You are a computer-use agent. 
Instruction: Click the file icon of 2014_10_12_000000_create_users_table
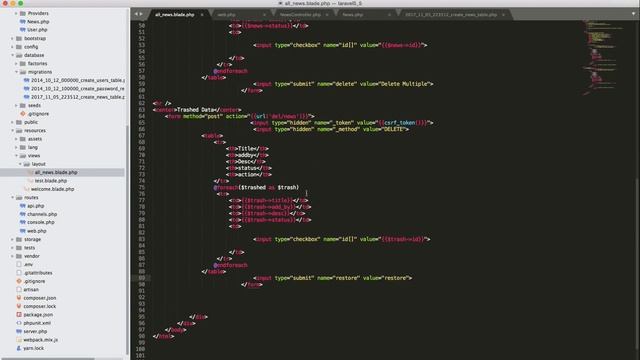[x=27, y=80]
